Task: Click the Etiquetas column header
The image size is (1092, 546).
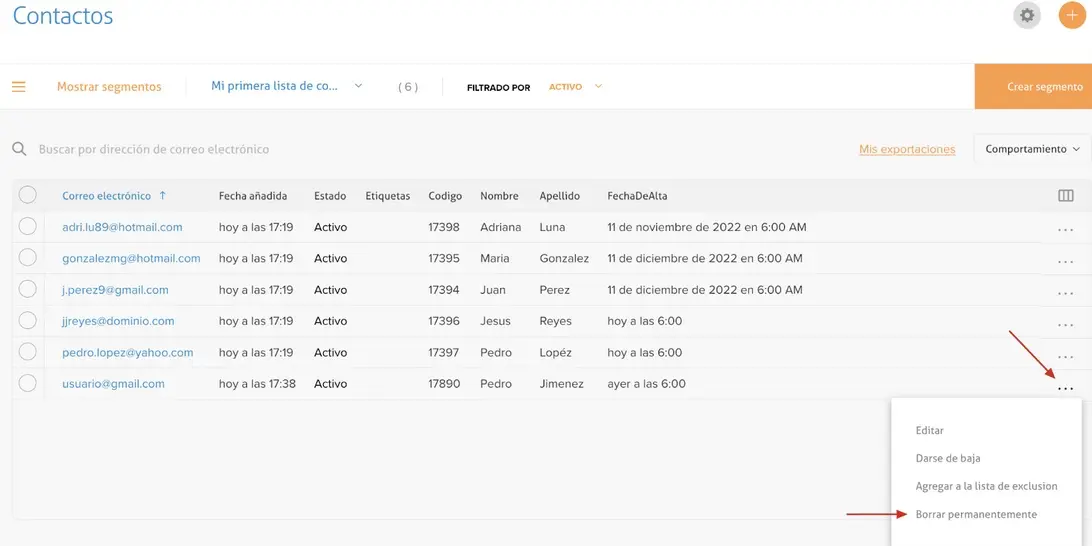Action: [388, 196]
